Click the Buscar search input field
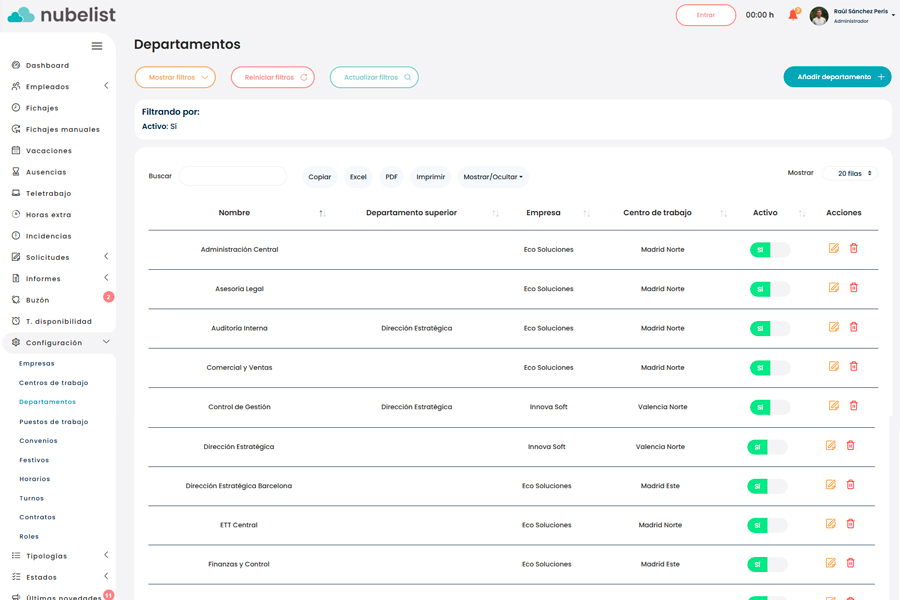Viewport: 900px width, 600px height. coord(232,176)
